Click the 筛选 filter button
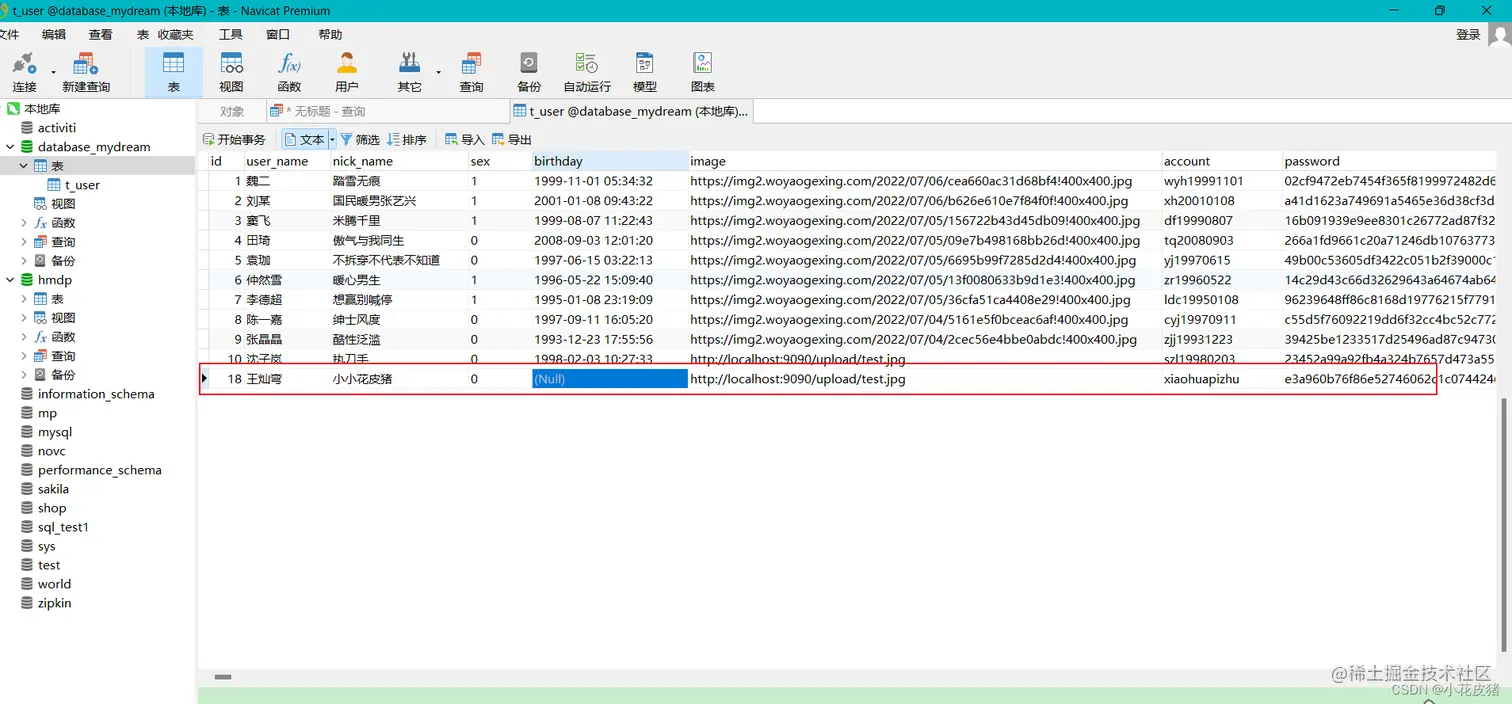Viewport: 1512px width, 704px height. click(x=360, y=140)
